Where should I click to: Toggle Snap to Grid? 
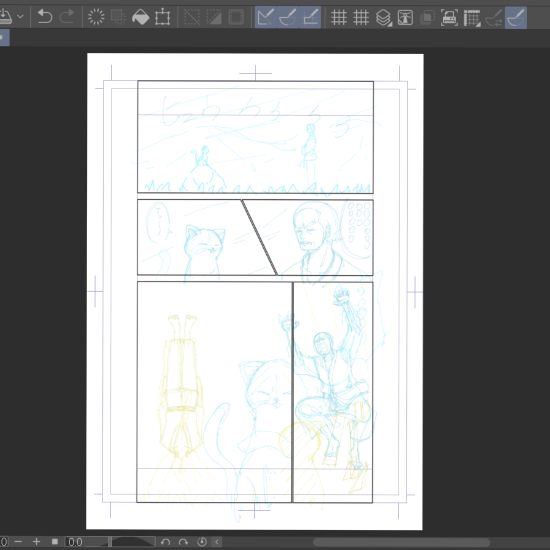click(310, 17)
